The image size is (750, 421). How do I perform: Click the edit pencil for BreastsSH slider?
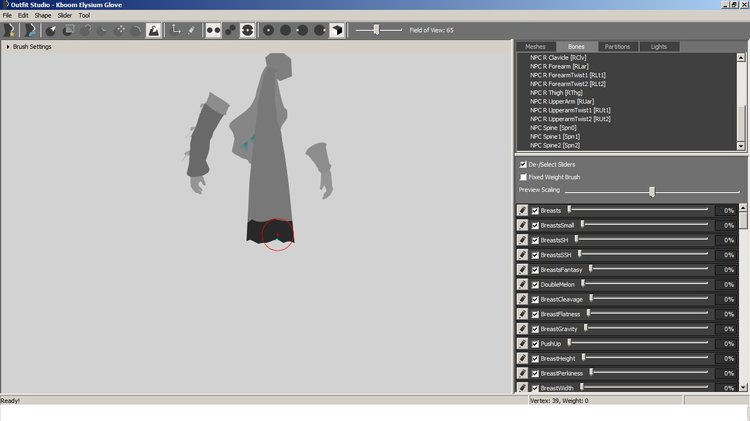(x=522, y=240)
